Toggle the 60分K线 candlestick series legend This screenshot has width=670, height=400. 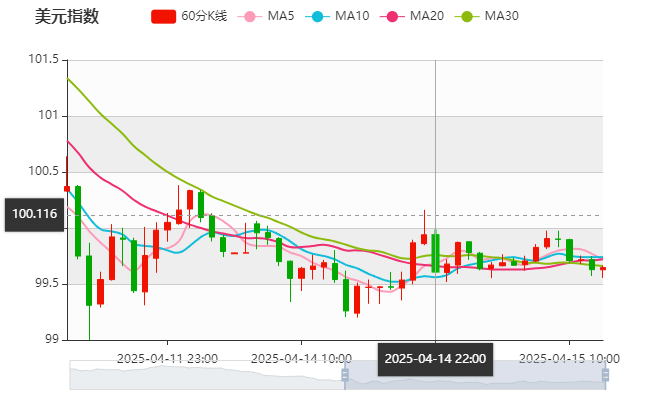tap(189, 16)
